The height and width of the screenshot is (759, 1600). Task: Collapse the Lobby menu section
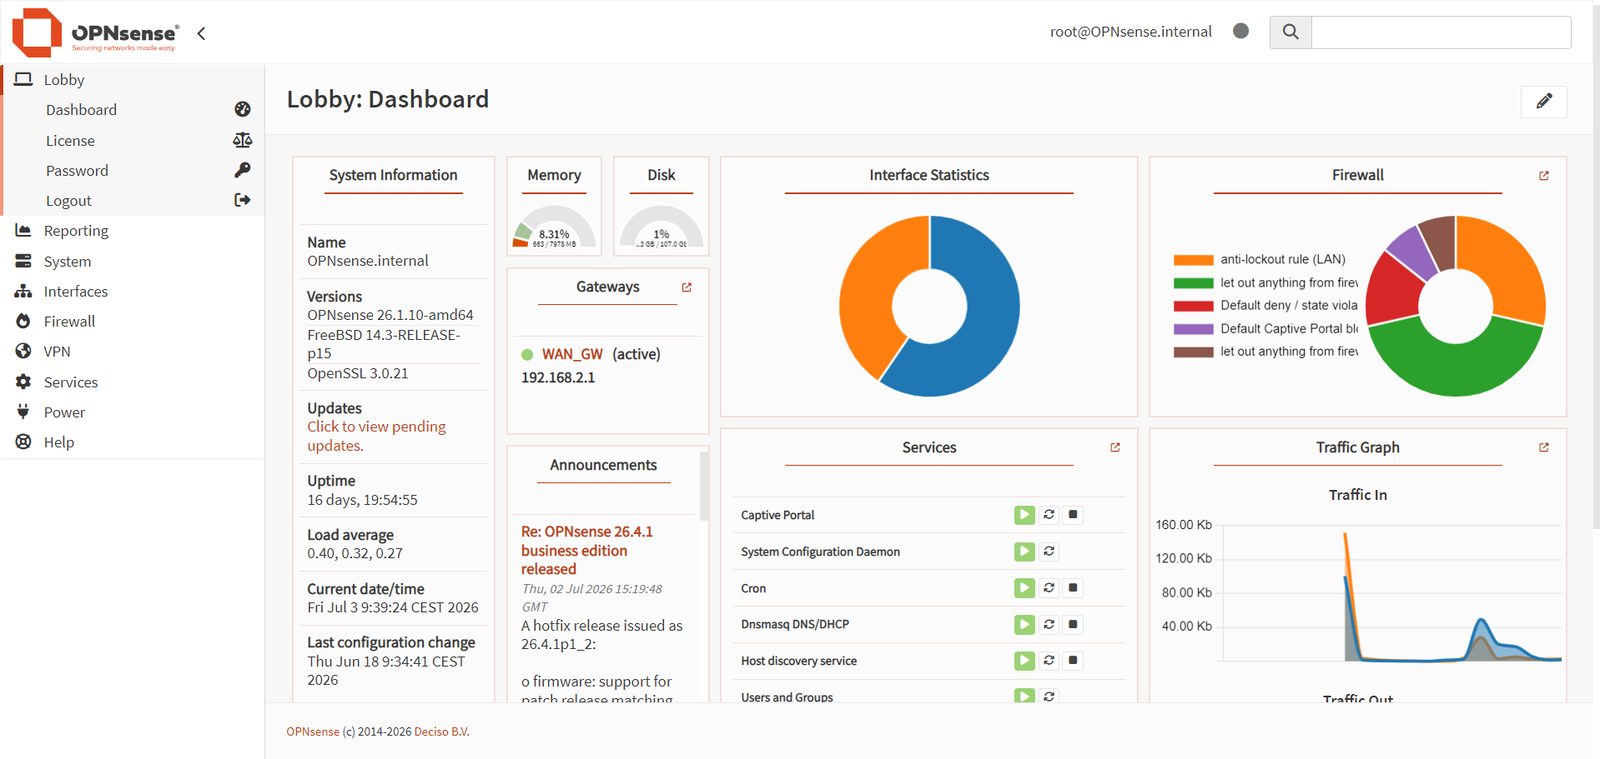coord(133,80)
